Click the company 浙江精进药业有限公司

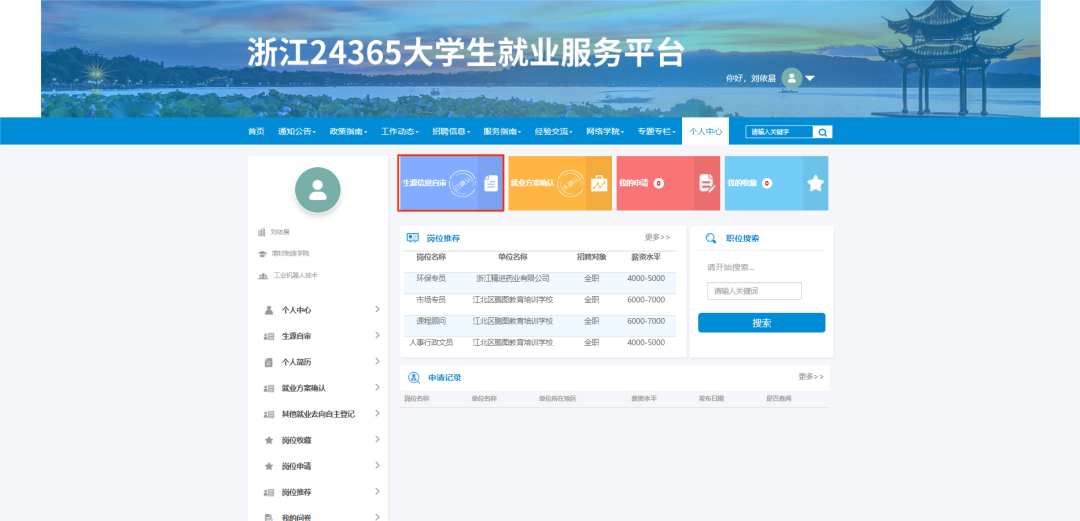[512, 278]
